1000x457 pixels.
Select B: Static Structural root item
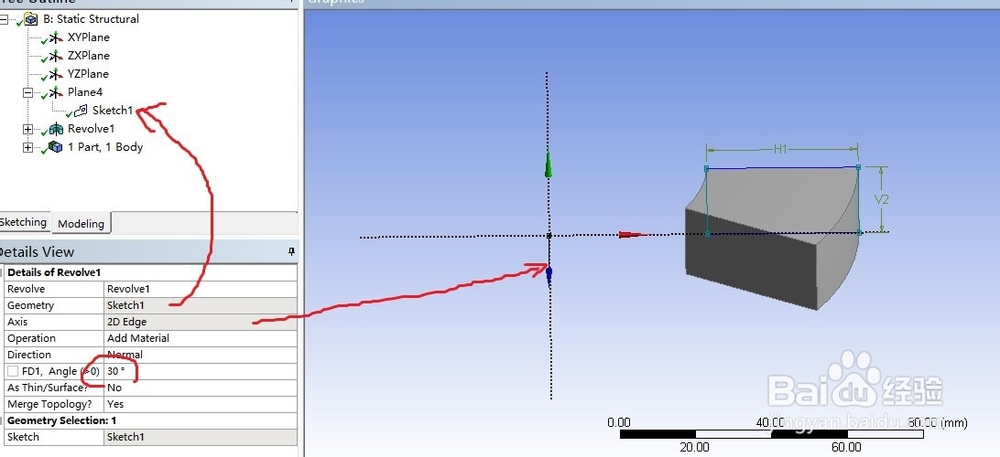[x=91, y=19]
